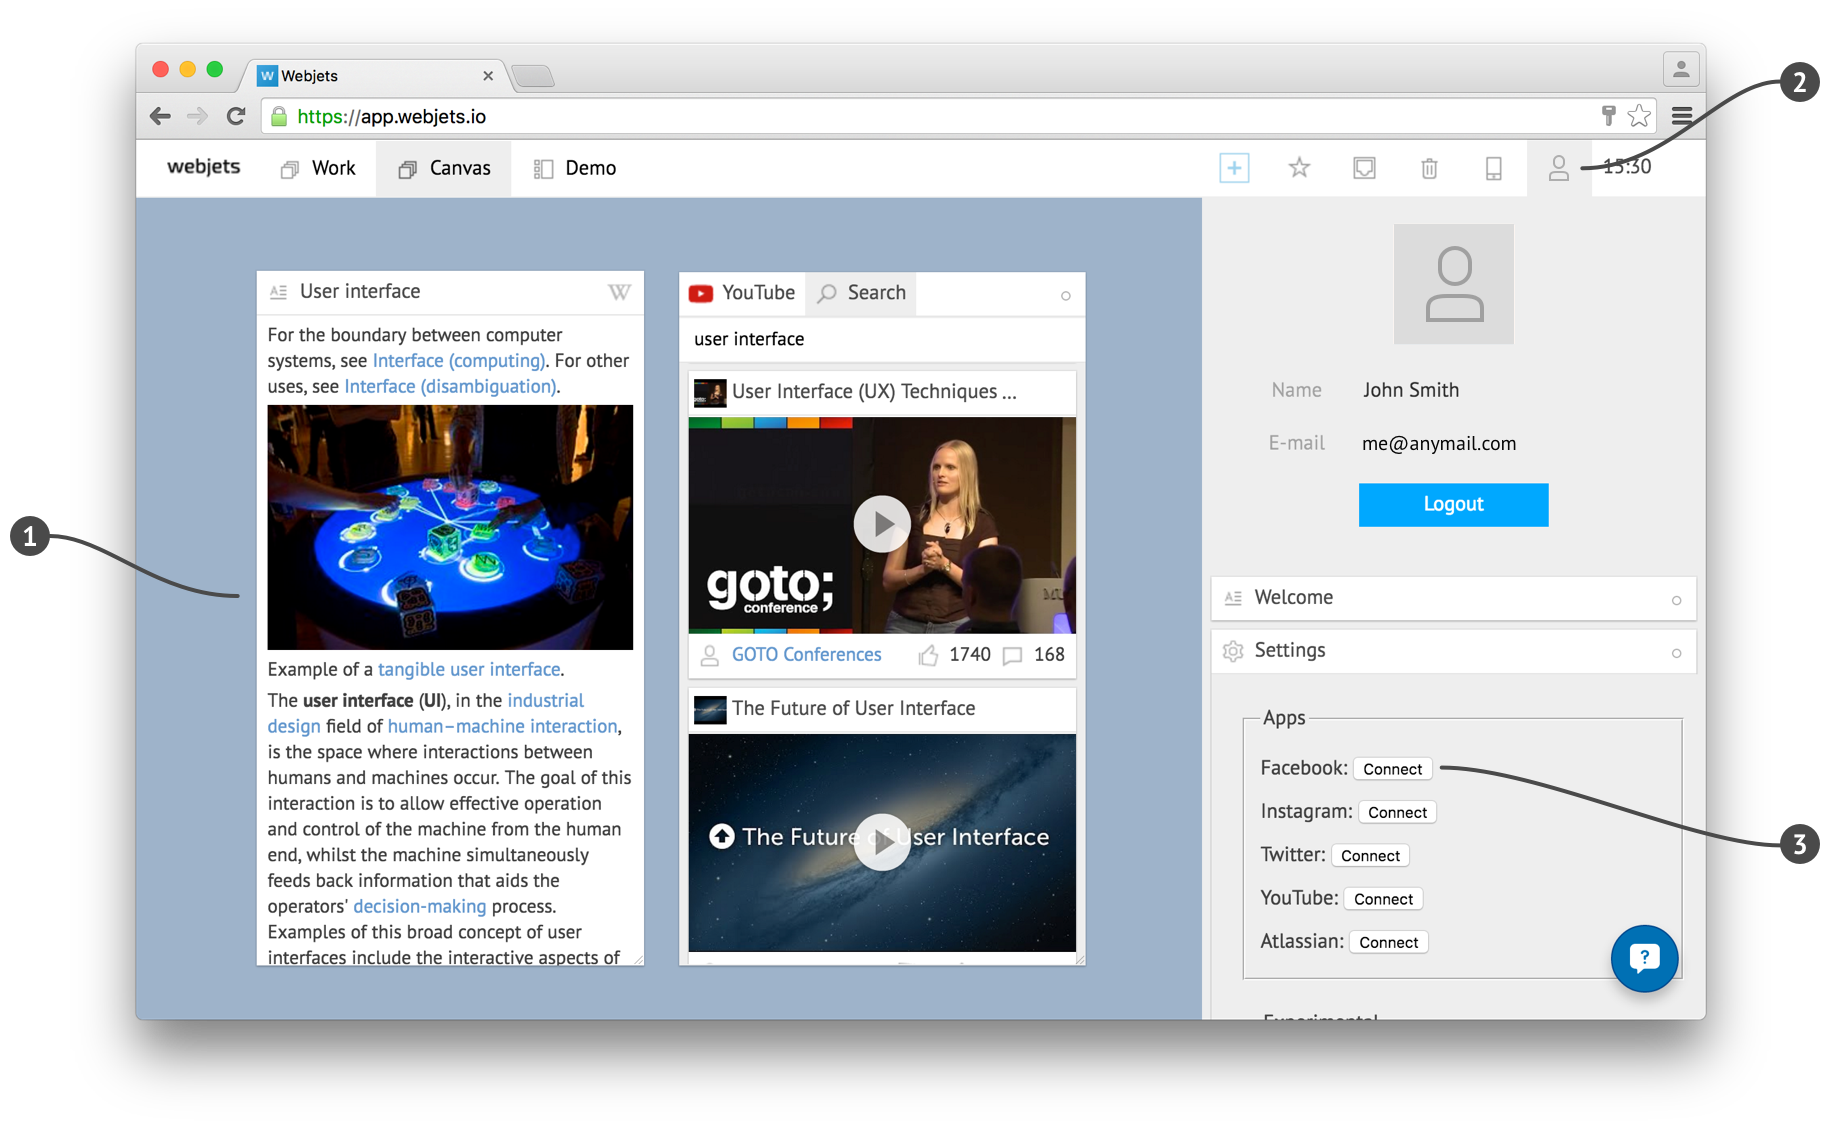Click the key icon in address bar

pos(1608,116)
